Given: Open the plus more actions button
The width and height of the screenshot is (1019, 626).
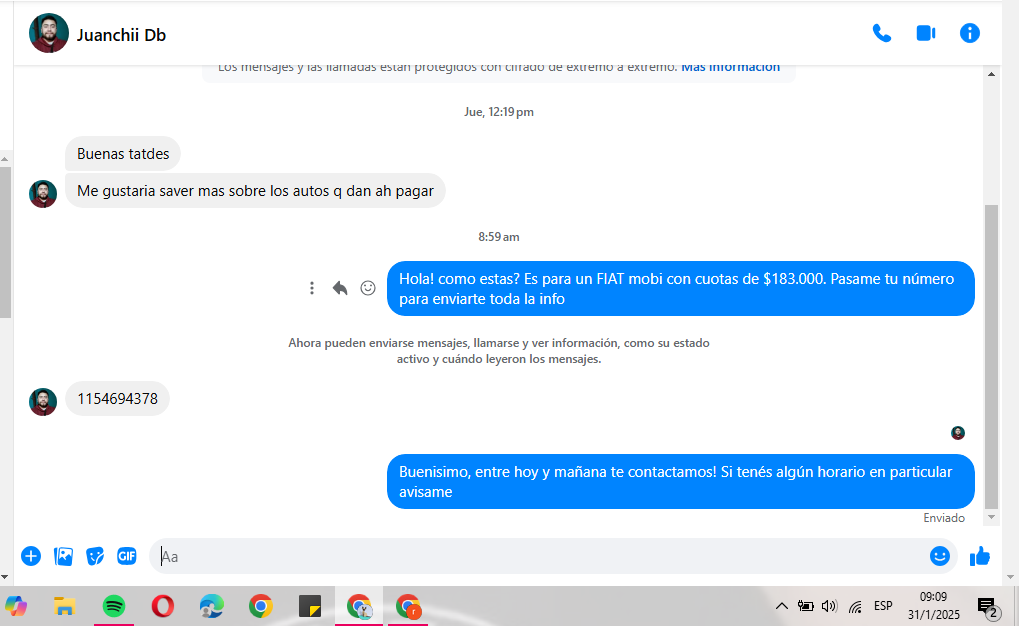Looking at the screenshot, I should [x=31, y=556].
